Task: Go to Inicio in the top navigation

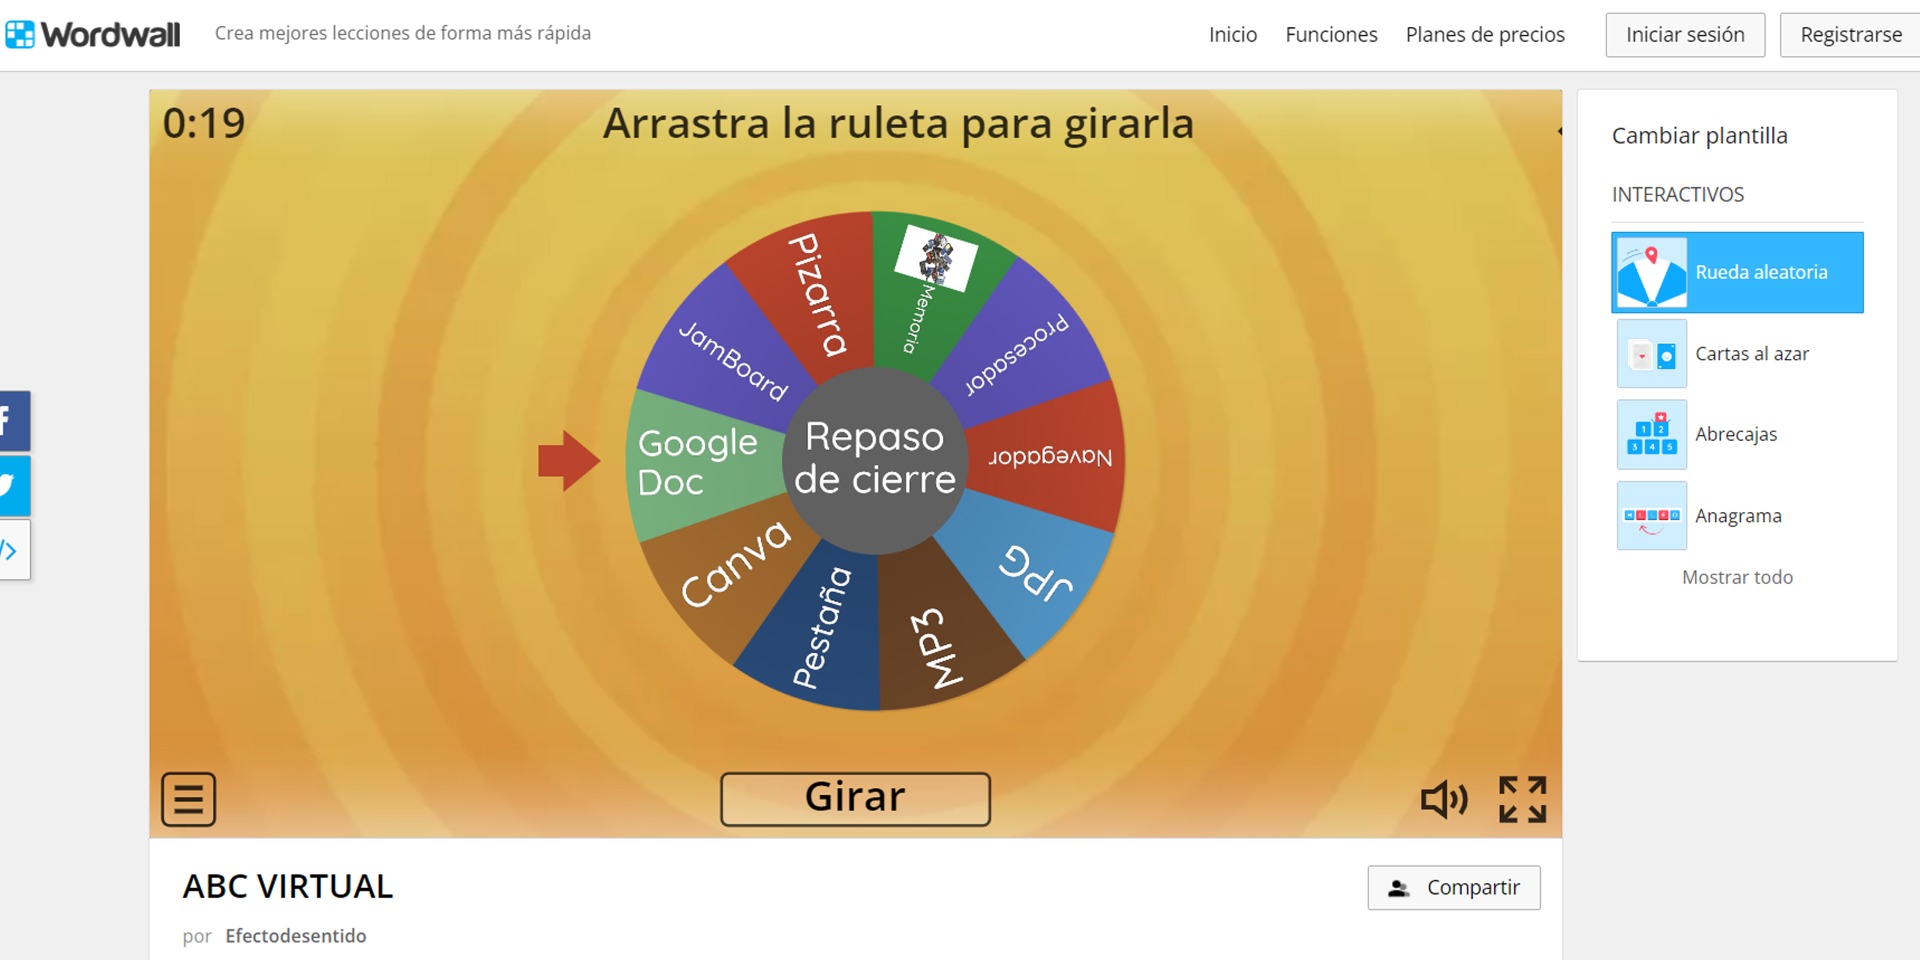Action: [x=1233, y=35]
